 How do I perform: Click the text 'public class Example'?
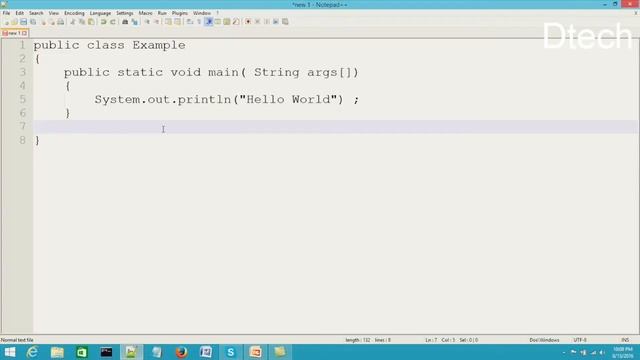click(109, 45)
